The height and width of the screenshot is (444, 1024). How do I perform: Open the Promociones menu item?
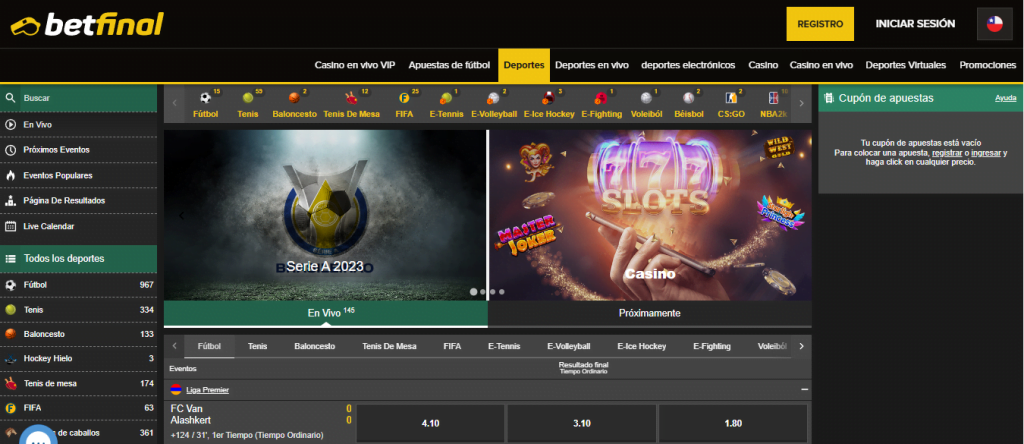click(x=987, y=65)
